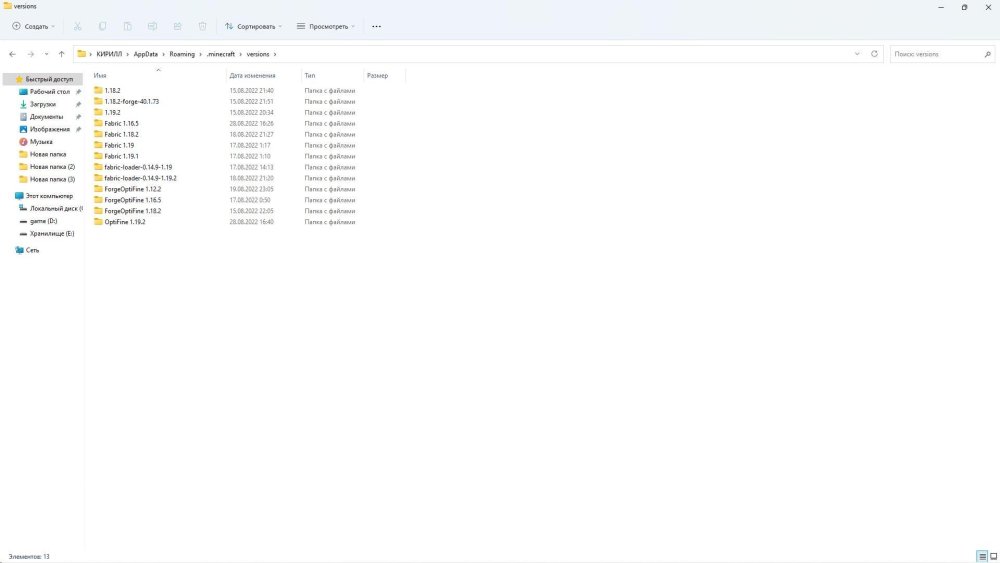Switch to details view in status bar

pos(982,557)
